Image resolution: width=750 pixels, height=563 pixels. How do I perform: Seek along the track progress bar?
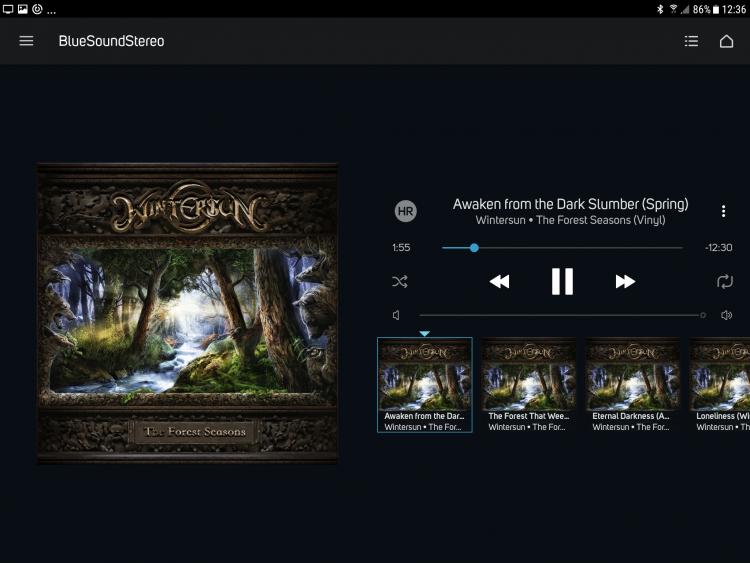[562, 248]
